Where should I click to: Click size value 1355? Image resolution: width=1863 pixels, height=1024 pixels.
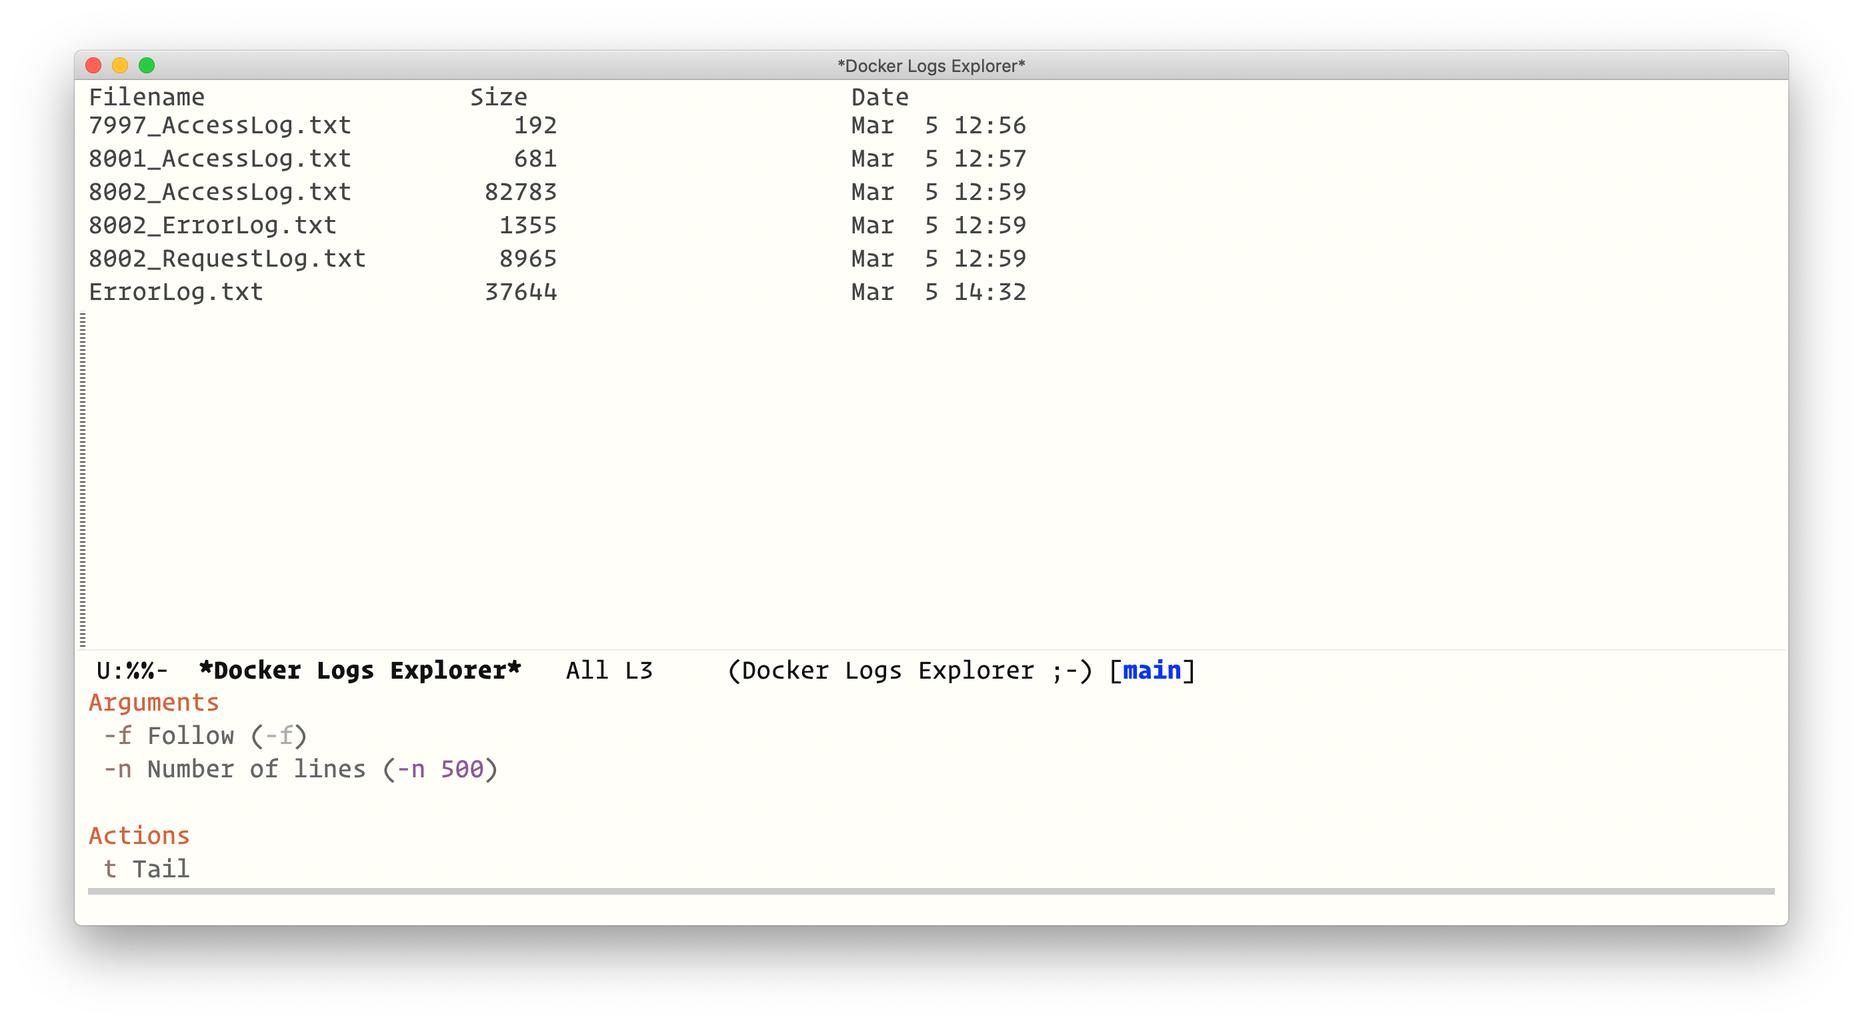pos(528,226)
